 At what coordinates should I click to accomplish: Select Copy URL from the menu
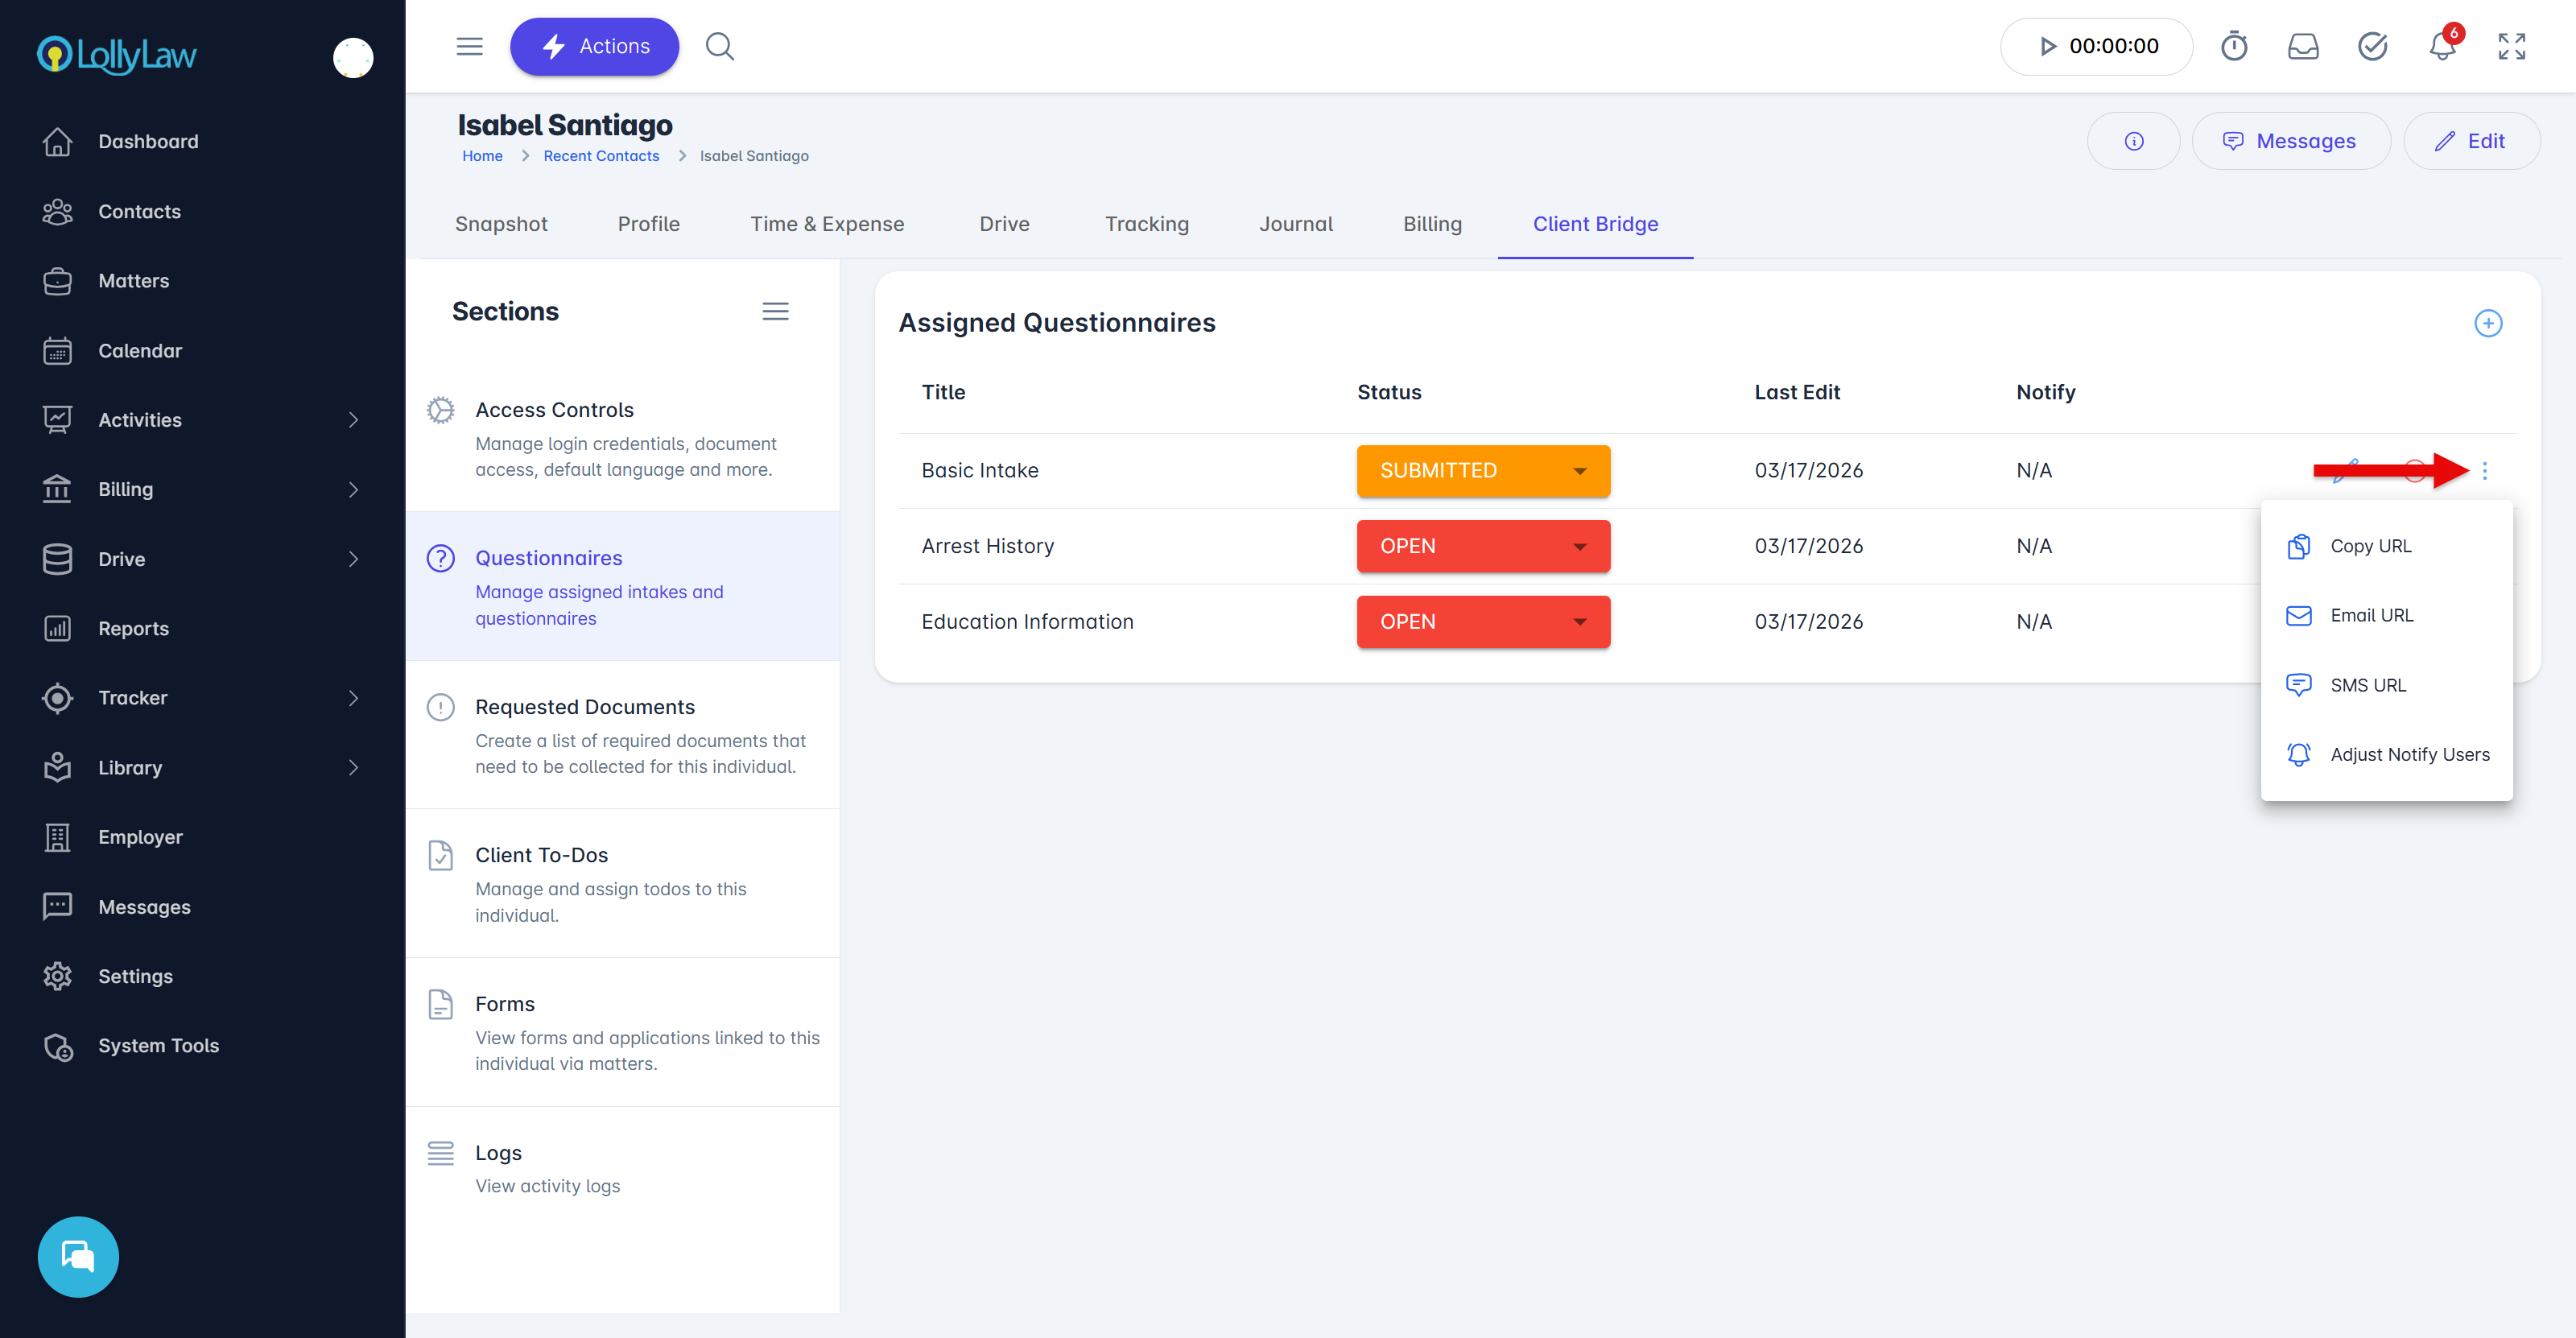(2370, 546)
